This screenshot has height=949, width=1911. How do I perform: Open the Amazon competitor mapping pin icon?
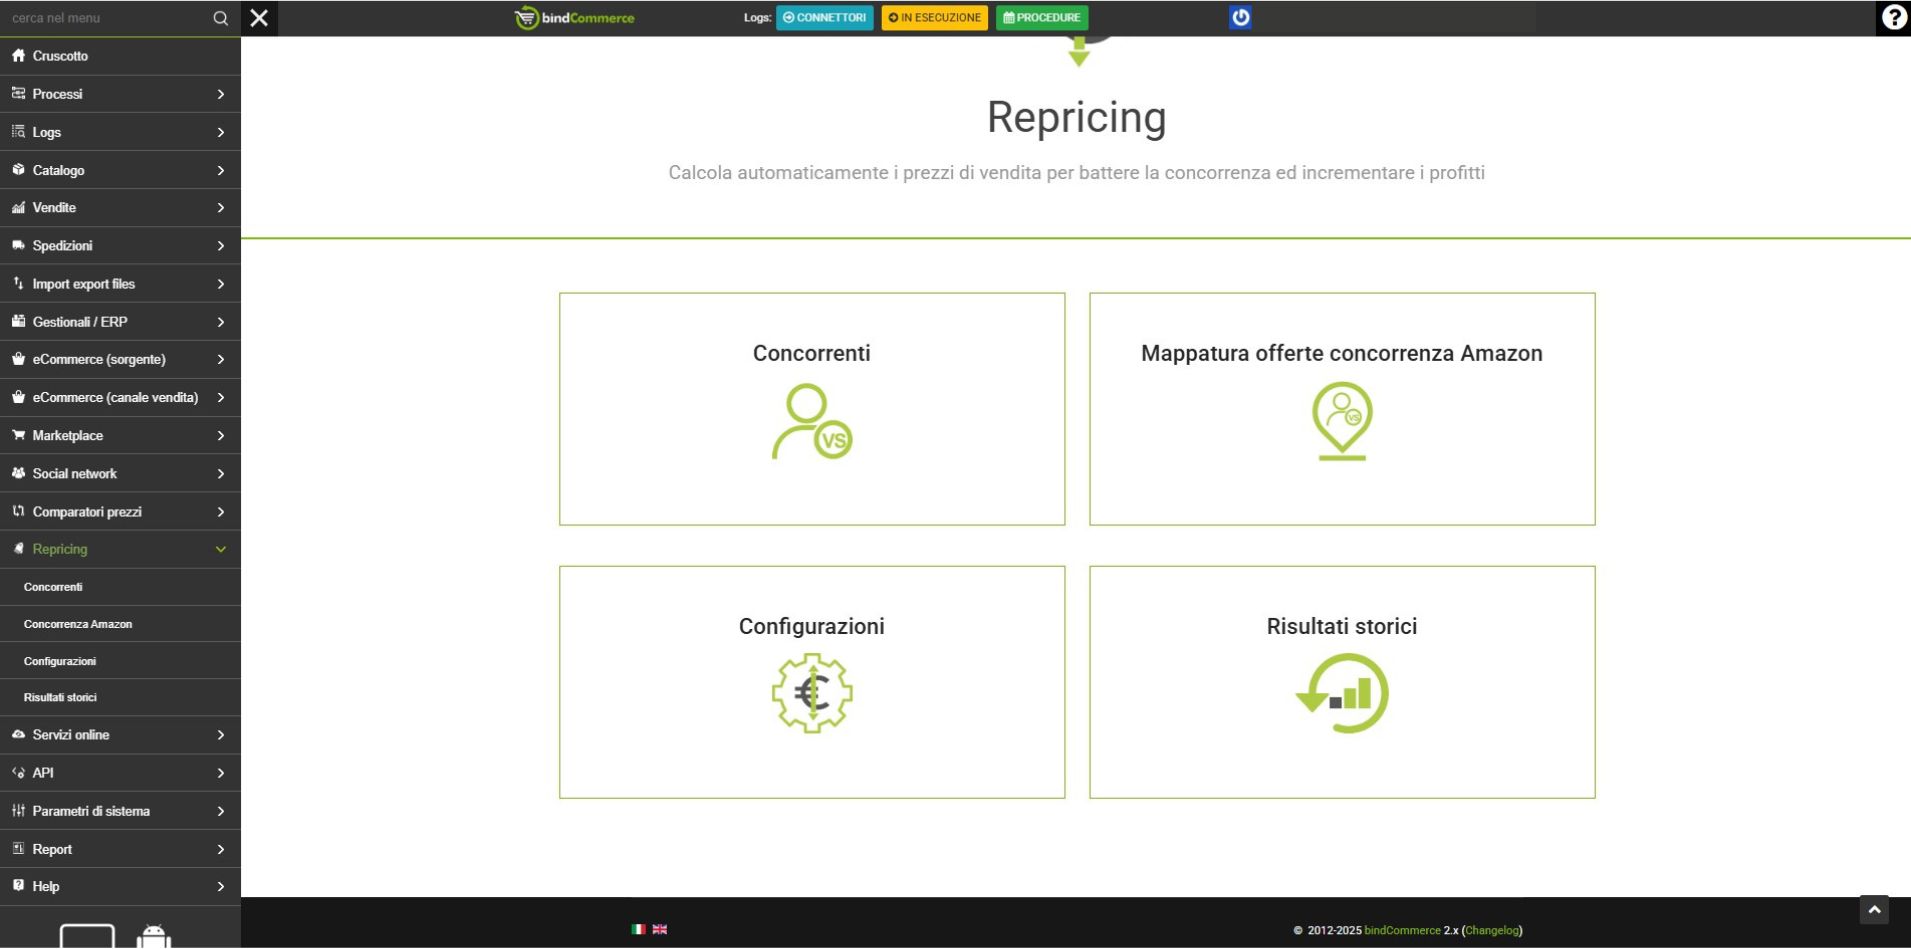(1341, 422)
